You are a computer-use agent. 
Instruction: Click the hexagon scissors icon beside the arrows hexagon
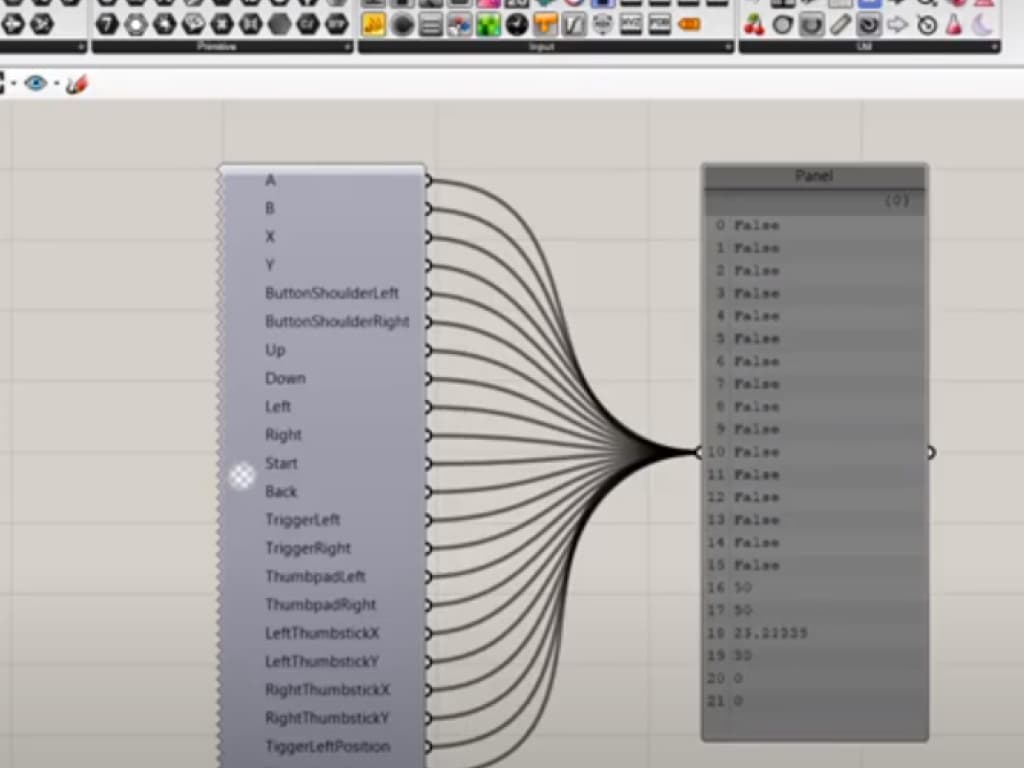[x=42, y=25]
